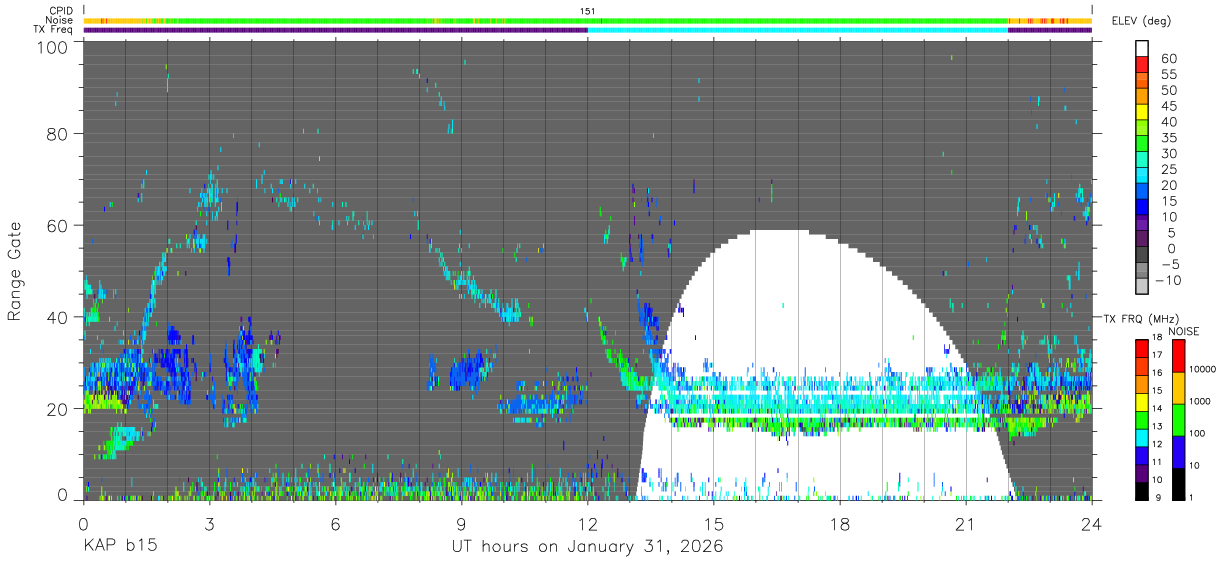The width and height of the screenshot is (1228, 567).
Task: Click the 60 label on elevation colorbar
Action: tap(1168, 58)
